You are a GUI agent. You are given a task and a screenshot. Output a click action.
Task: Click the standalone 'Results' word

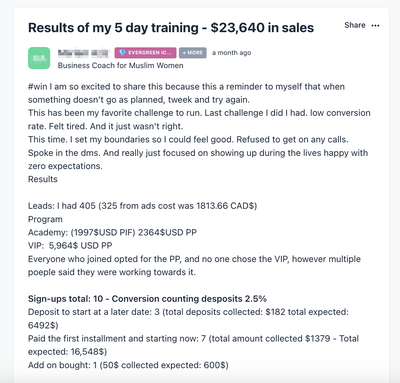(x=43, y=179)
